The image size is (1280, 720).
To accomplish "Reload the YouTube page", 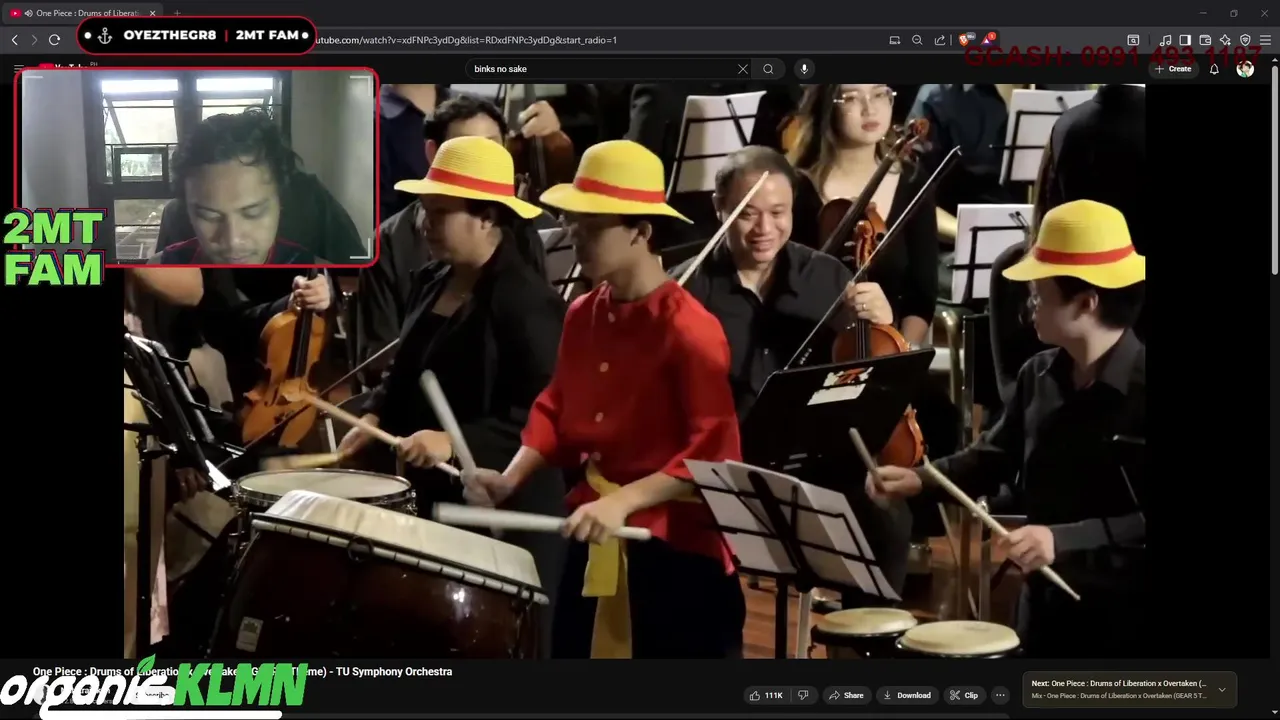I will (x=54, y=40).
